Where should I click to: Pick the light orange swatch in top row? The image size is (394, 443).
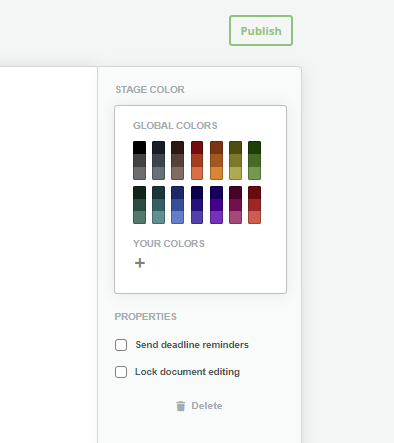216,173
